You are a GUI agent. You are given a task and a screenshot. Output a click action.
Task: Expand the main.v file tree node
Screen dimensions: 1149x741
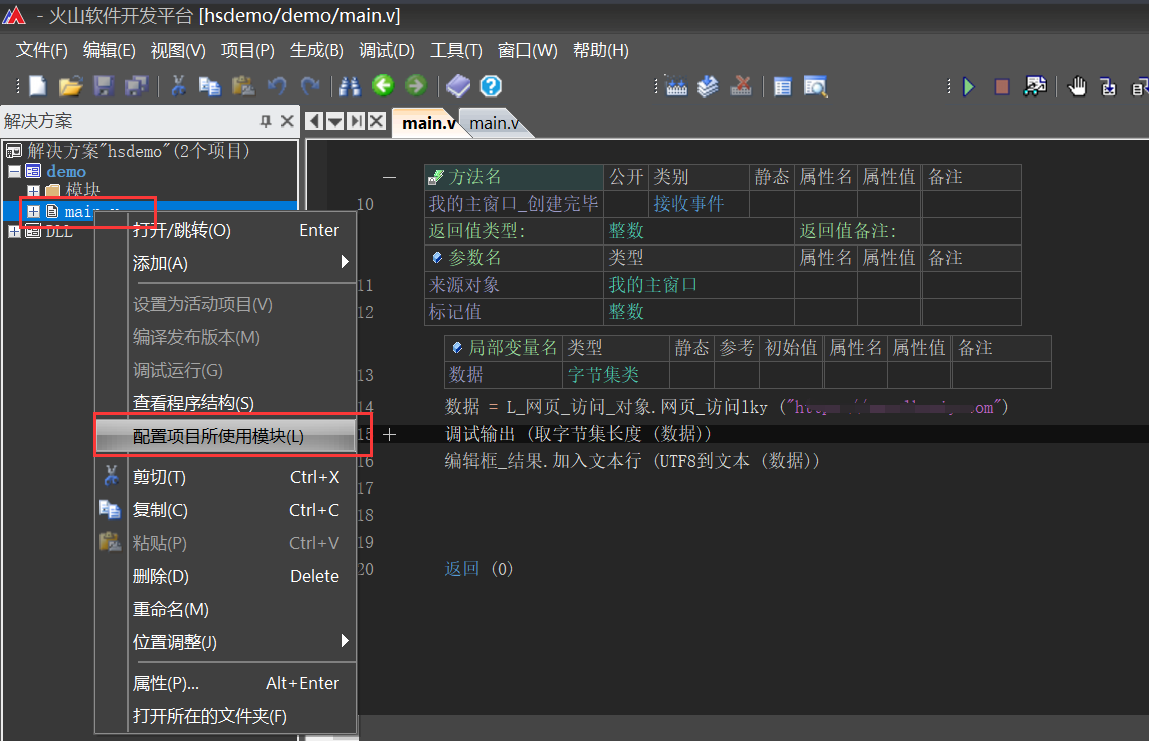[x=33, y=211]
